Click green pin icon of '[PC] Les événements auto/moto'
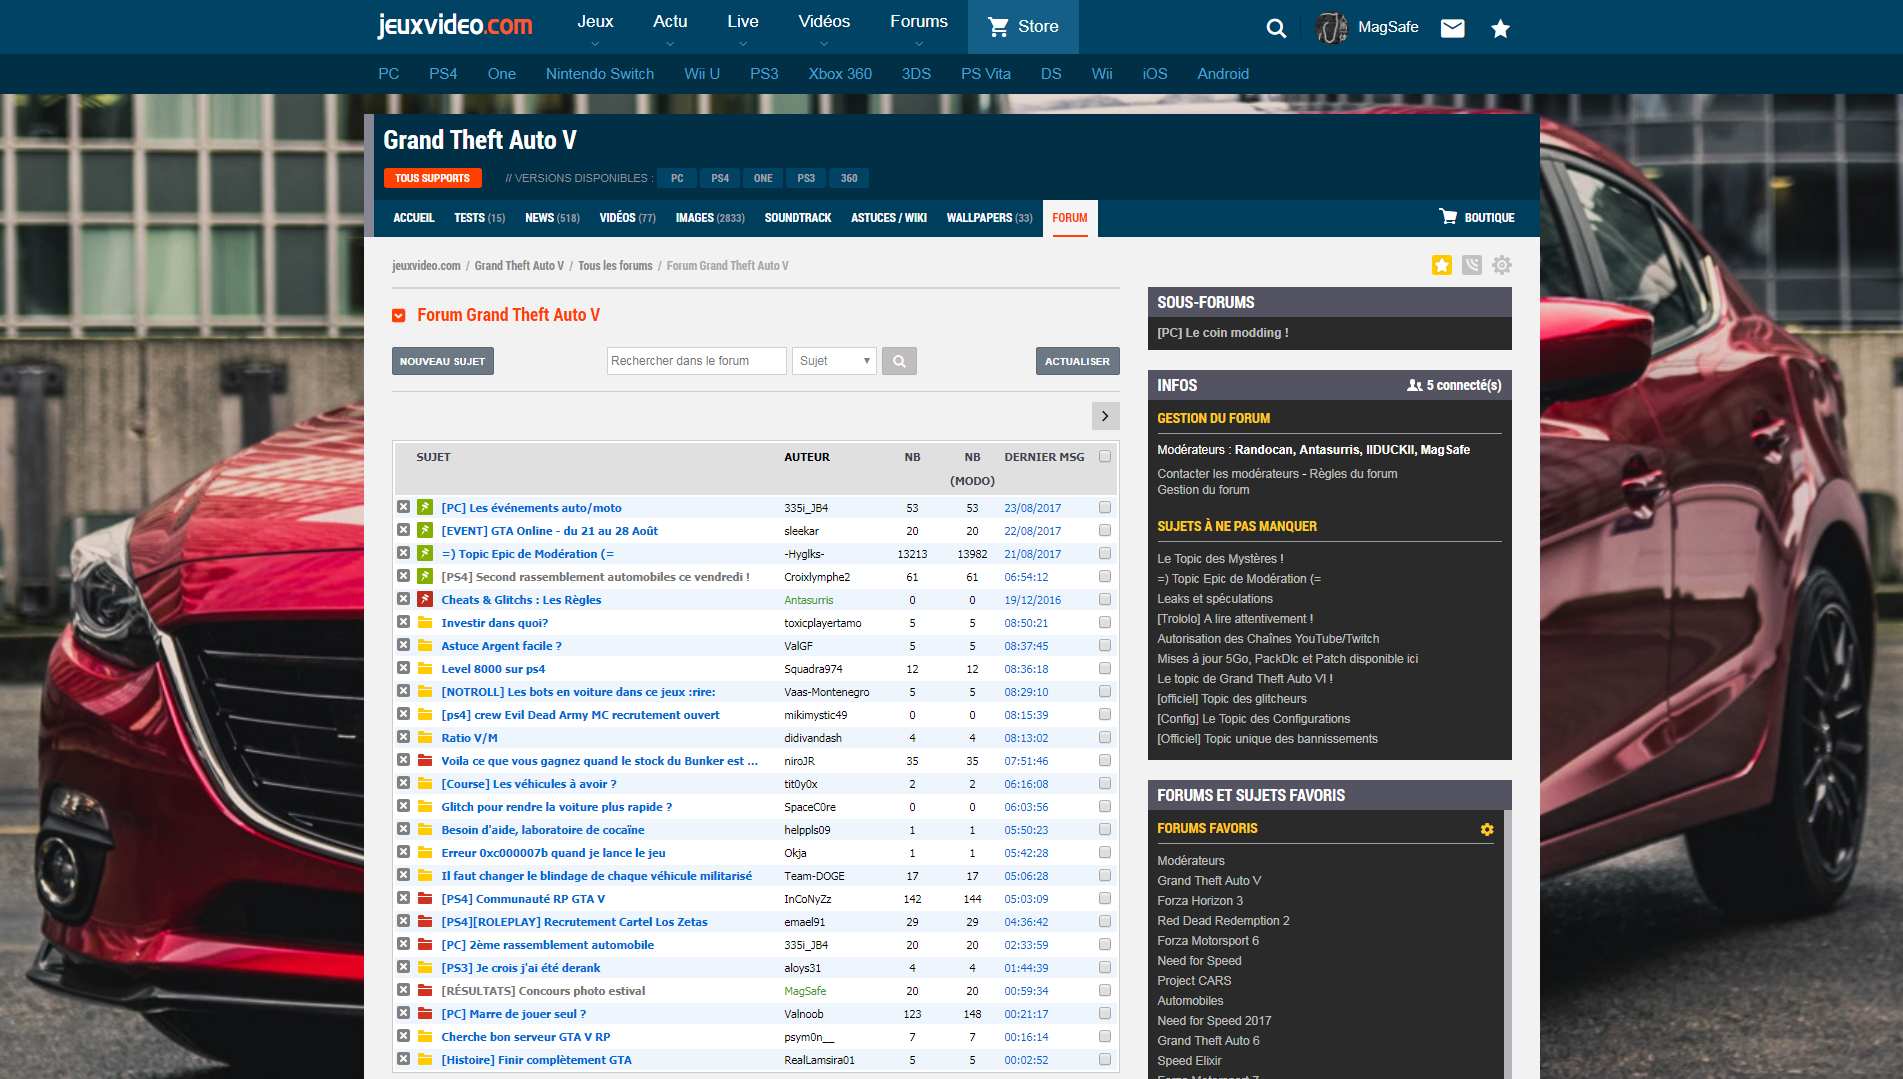The image size is (1903, 1079). point(425,507)
